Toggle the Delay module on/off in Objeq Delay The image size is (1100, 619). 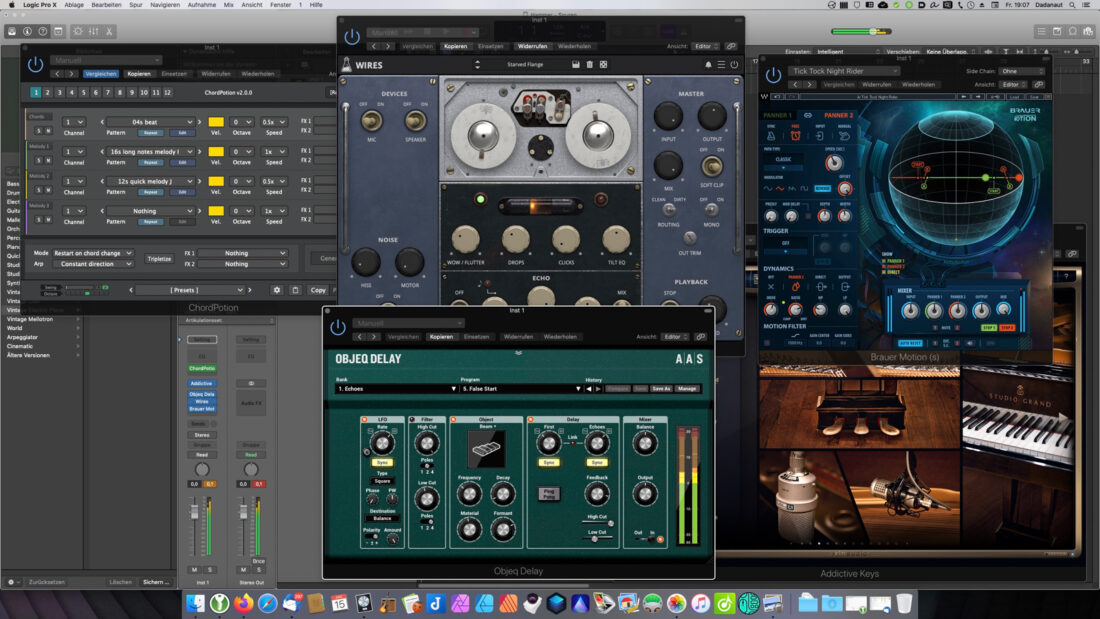point(530,420)
